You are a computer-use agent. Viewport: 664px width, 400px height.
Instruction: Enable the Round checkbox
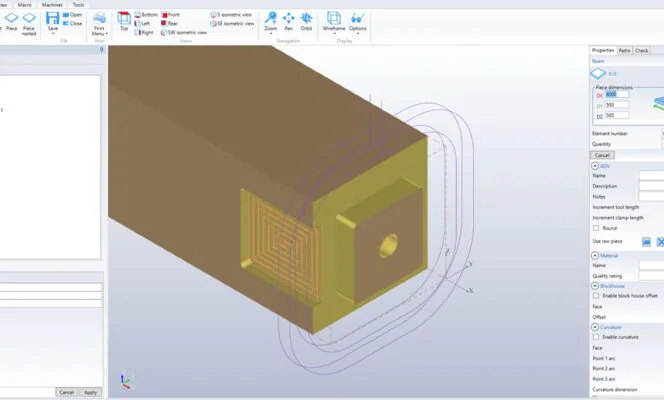596,228
